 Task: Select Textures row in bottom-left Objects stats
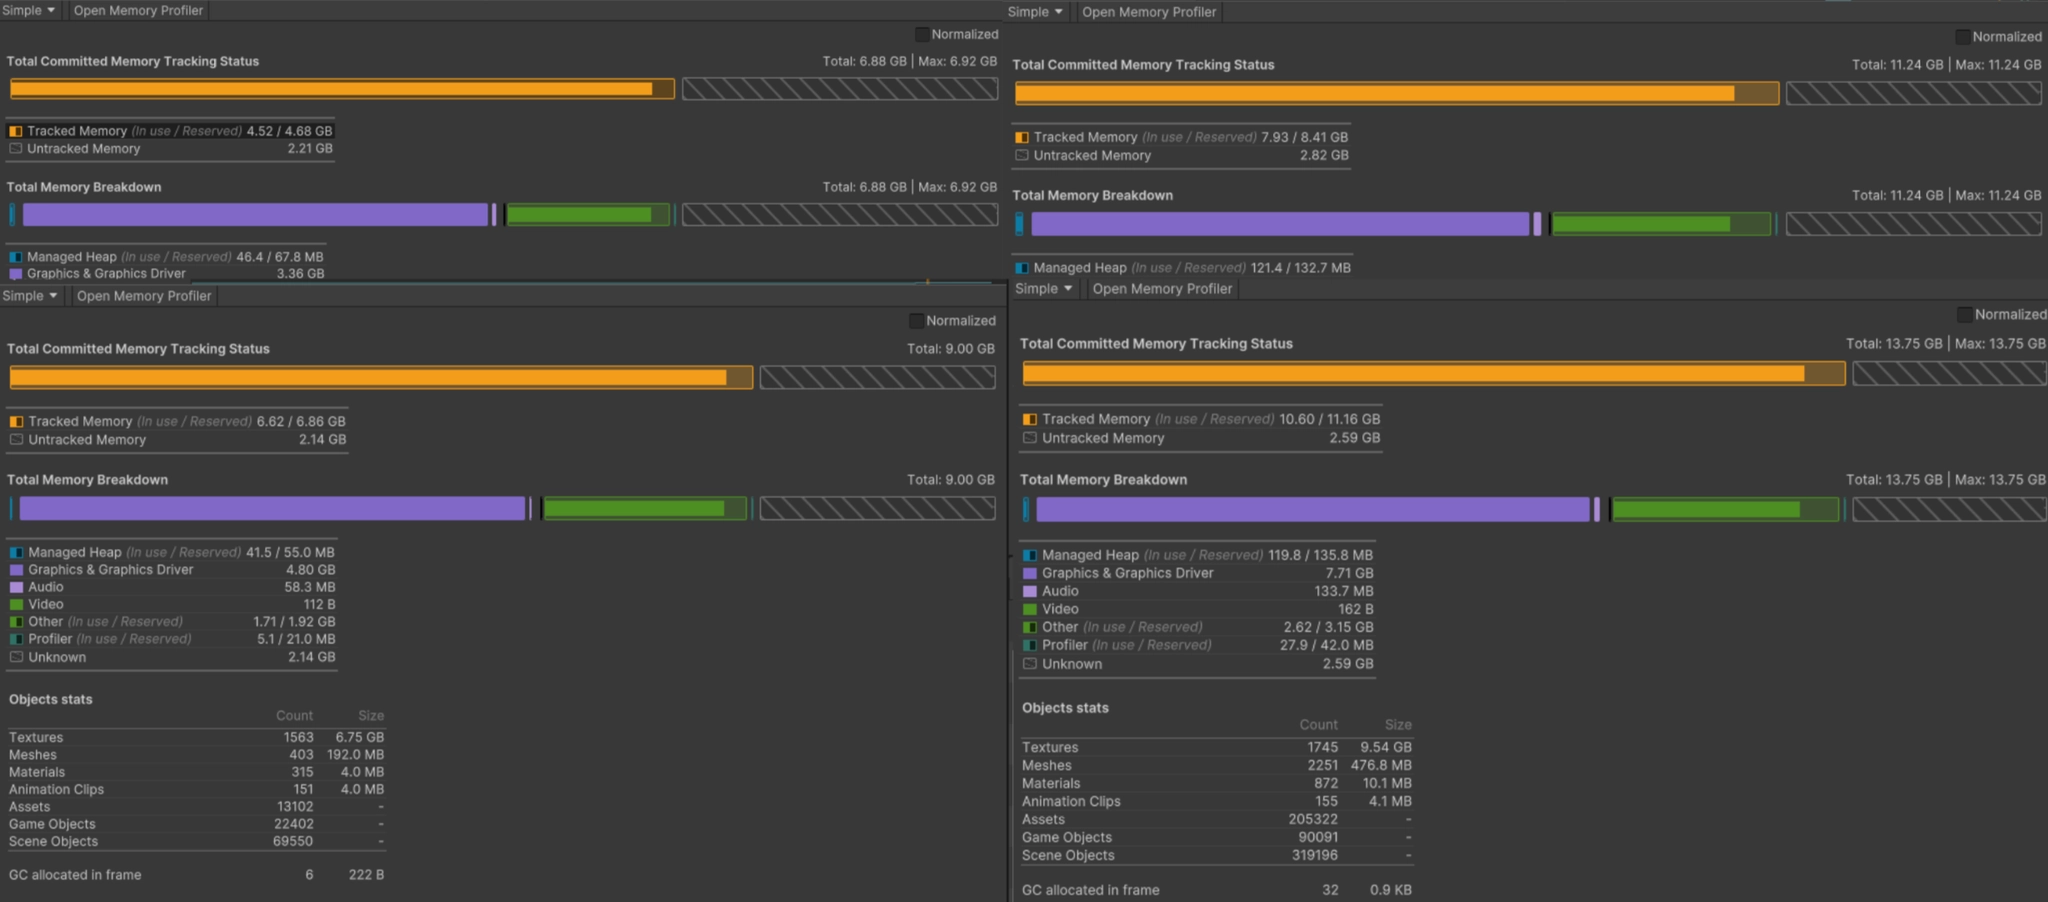pos(196,737)
